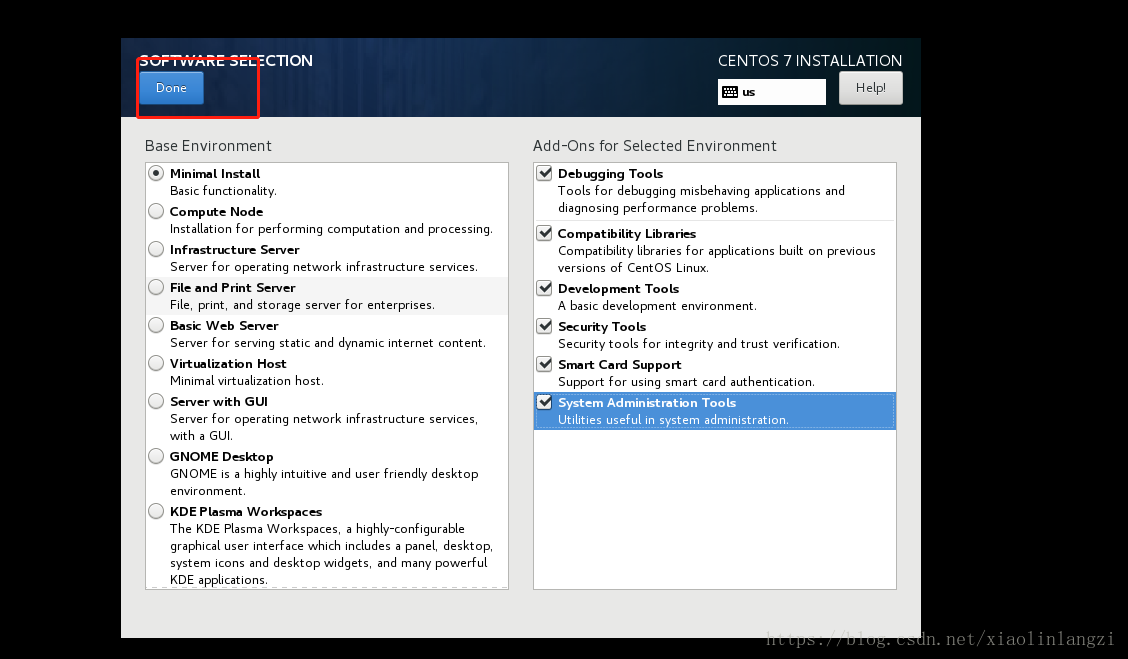Screen dimensions: 1128x659
Task: Choose Basic Web Server environment
Action: pos(156,326)
